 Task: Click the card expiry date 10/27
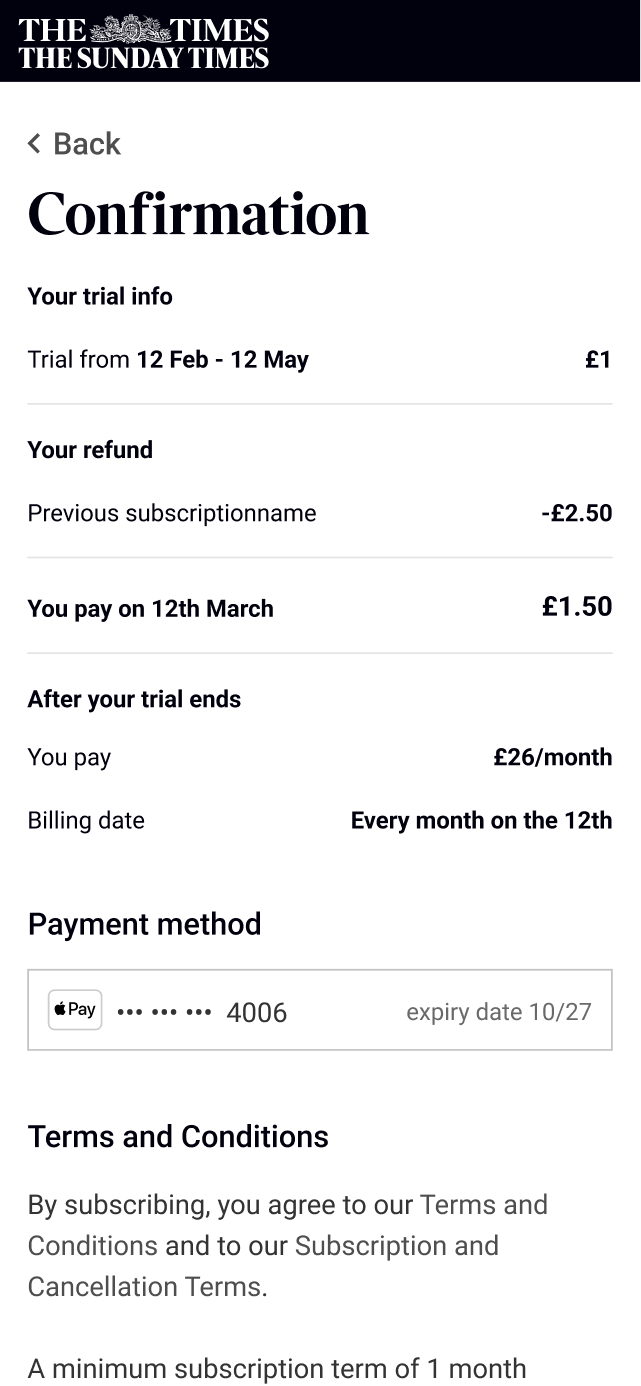coord(498,1012)
